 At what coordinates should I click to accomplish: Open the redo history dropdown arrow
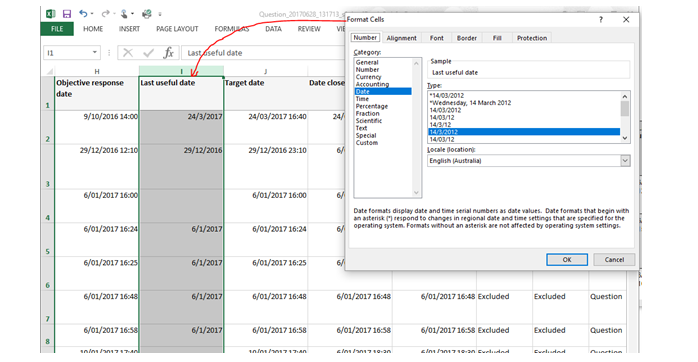click(x=114, y=14)
